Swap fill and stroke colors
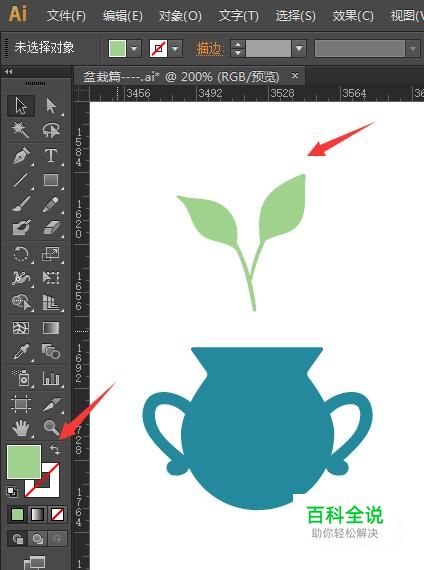The height and width of the screenshot is (570, 424). pos(55,450)
